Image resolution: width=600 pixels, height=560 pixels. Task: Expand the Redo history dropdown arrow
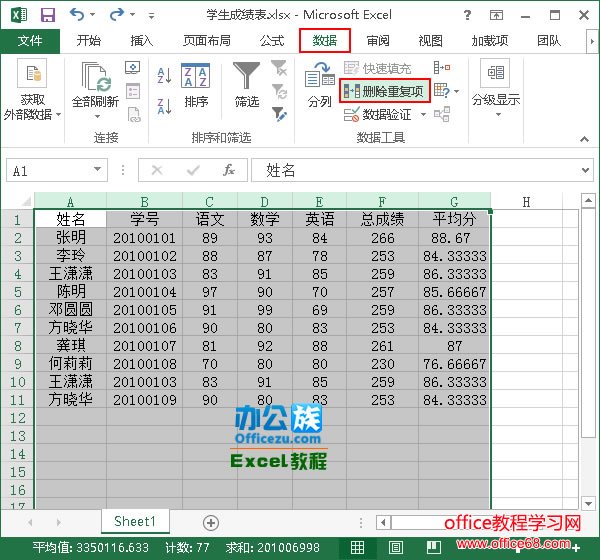click(132, 15)
